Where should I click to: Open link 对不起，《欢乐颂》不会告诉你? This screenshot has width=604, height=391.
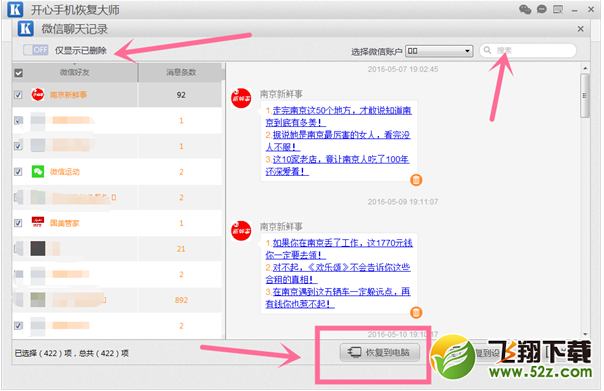[338, 273]
